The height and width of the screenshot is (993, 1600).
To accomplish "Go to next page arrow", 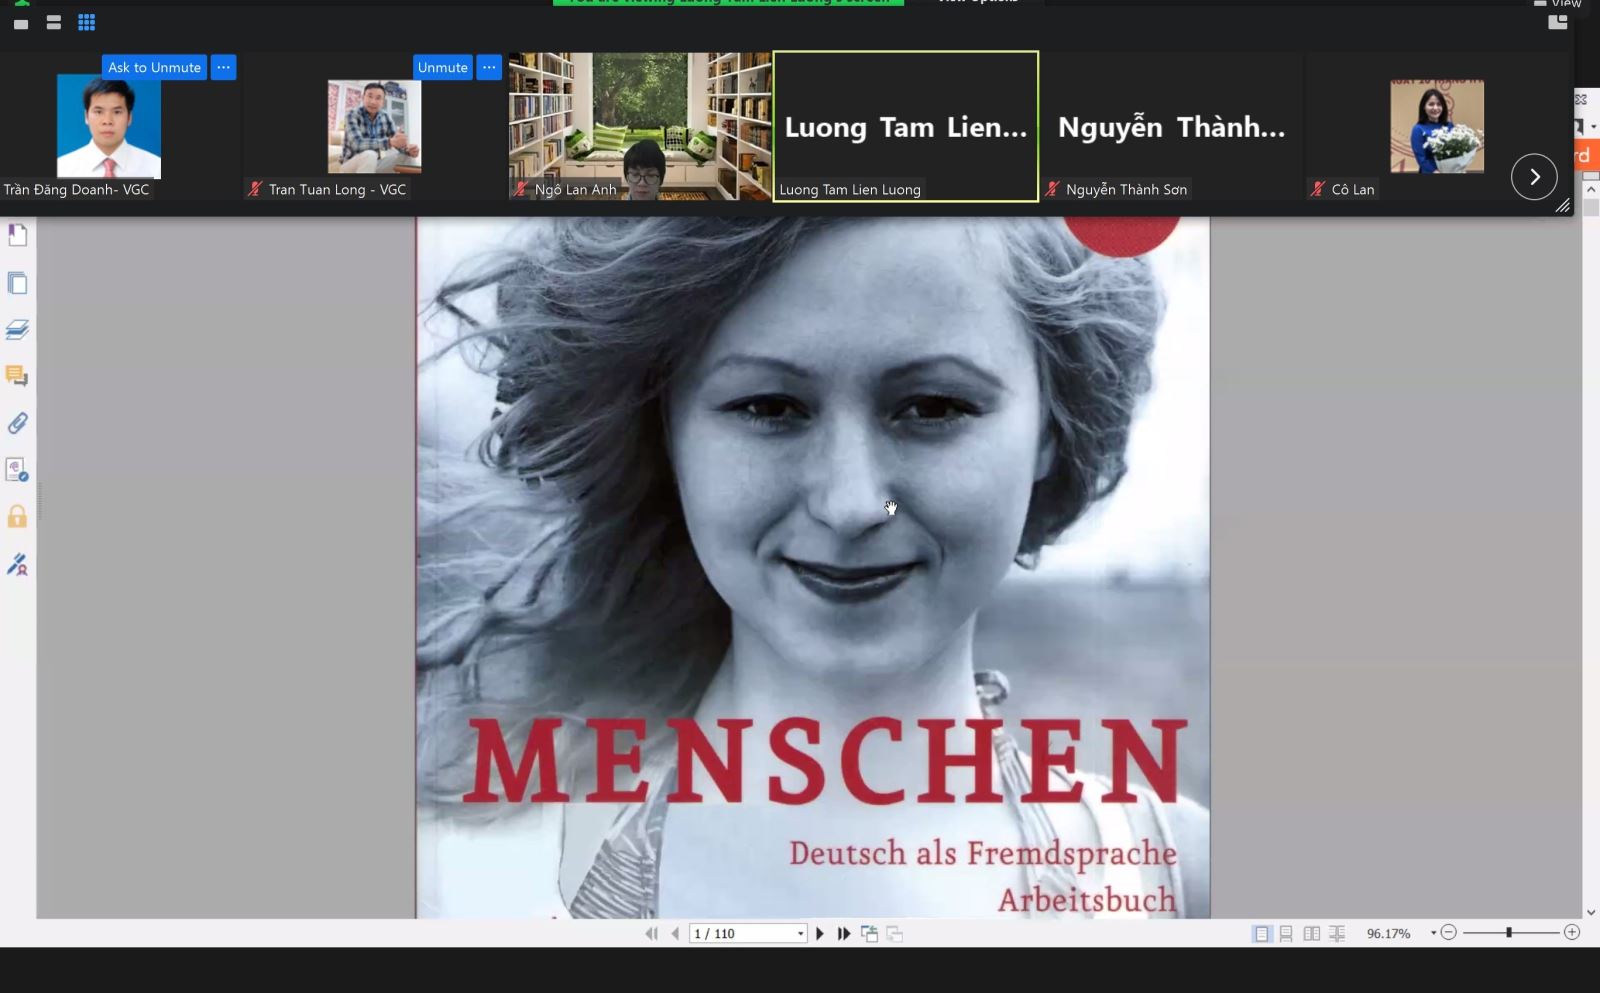I will 820,933.
